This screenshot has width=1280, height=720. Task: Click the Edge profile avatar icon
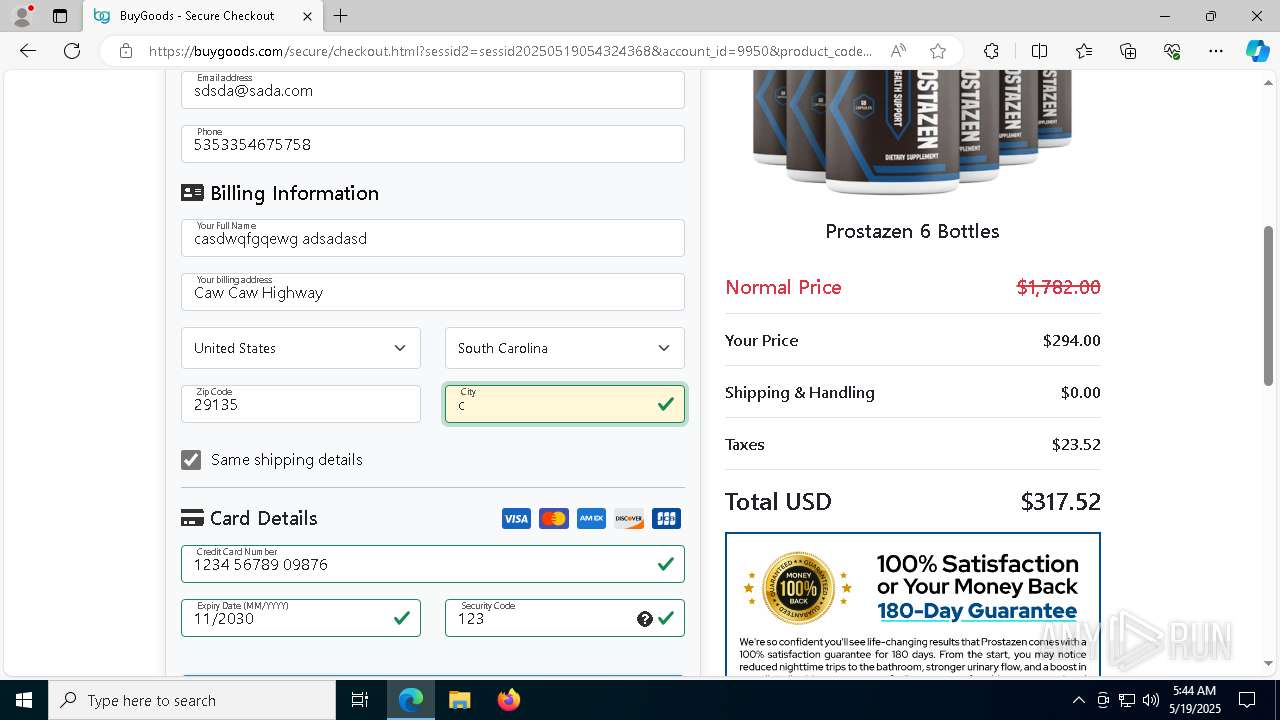[22, 16]
